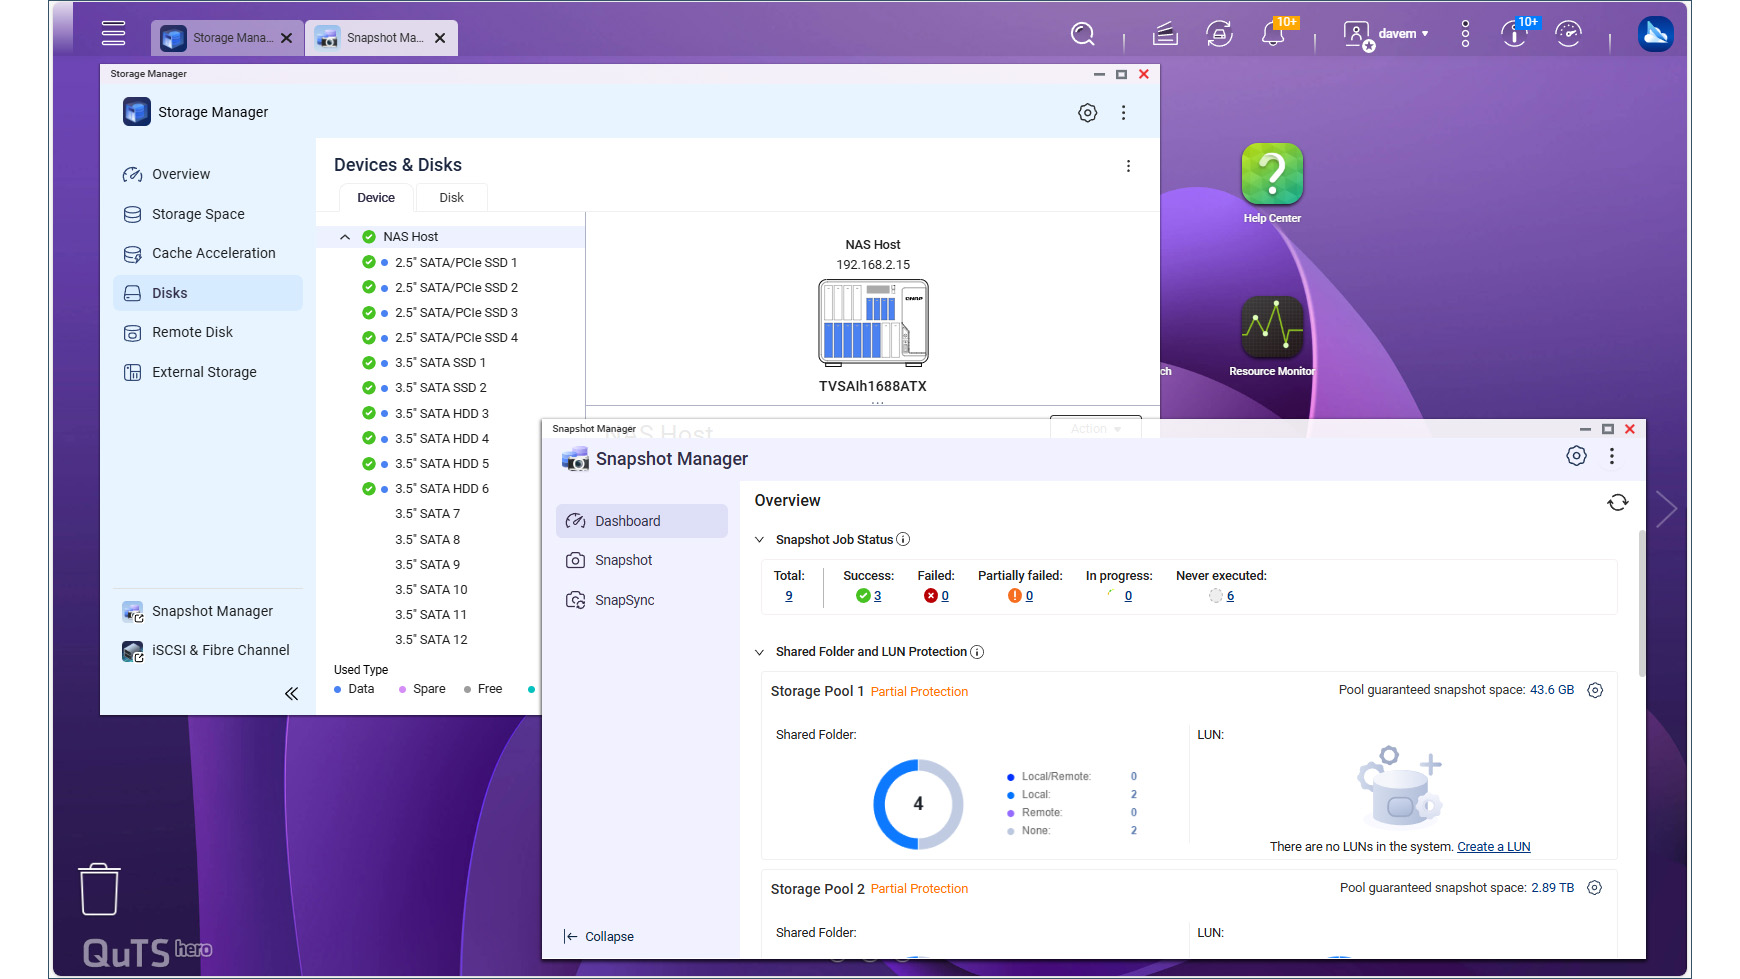
Task: Collapse the NAS Host device tree
Action: point(345,236)
